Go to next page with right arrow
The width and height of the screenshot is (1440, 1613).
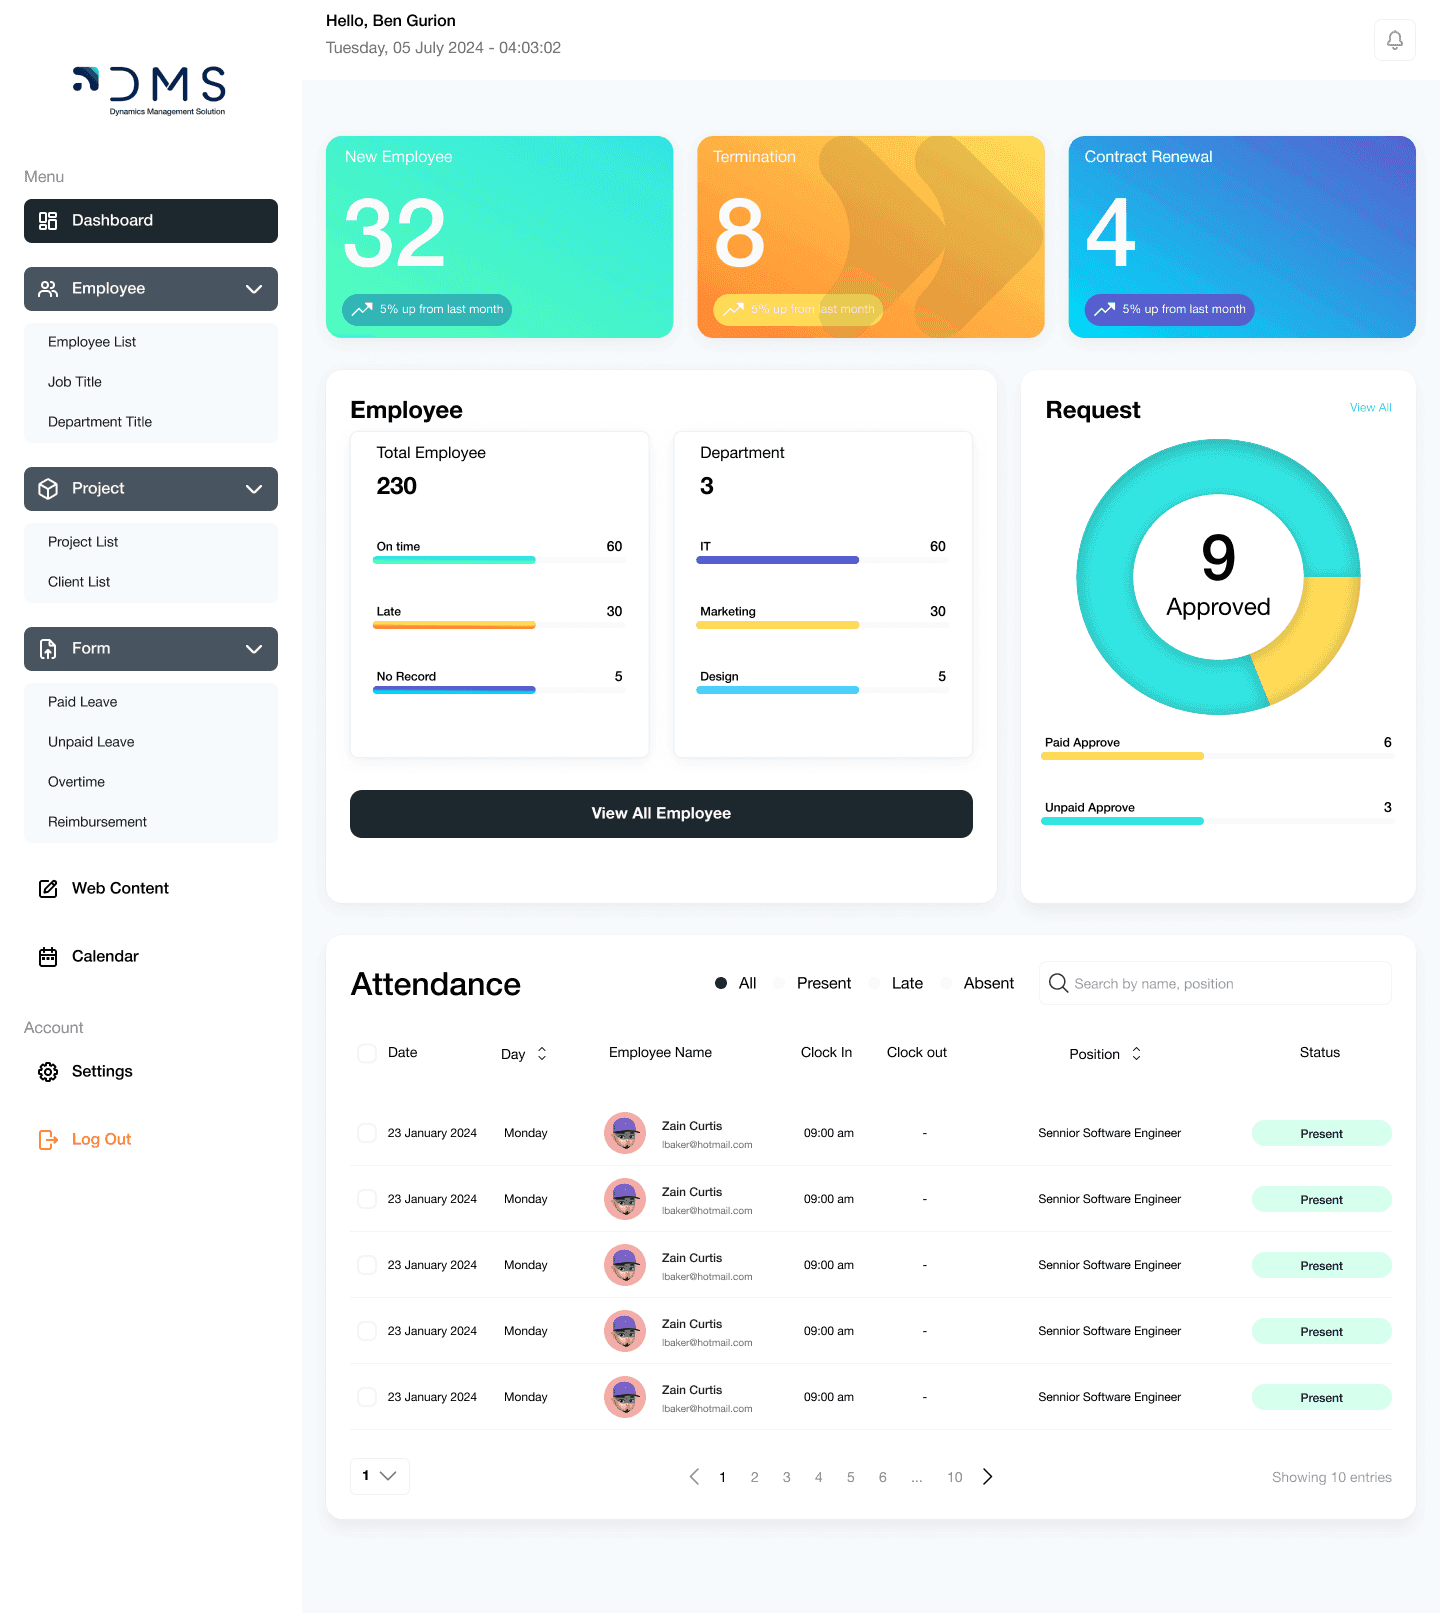(988, 1477)
